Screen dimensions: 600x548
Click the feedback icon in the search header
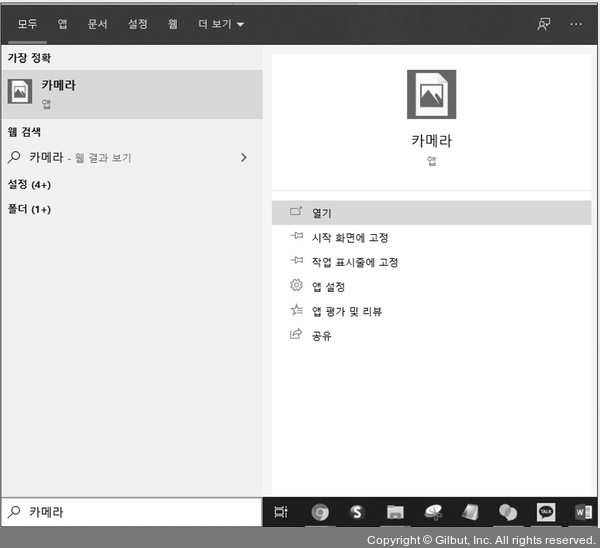[544, 24]
